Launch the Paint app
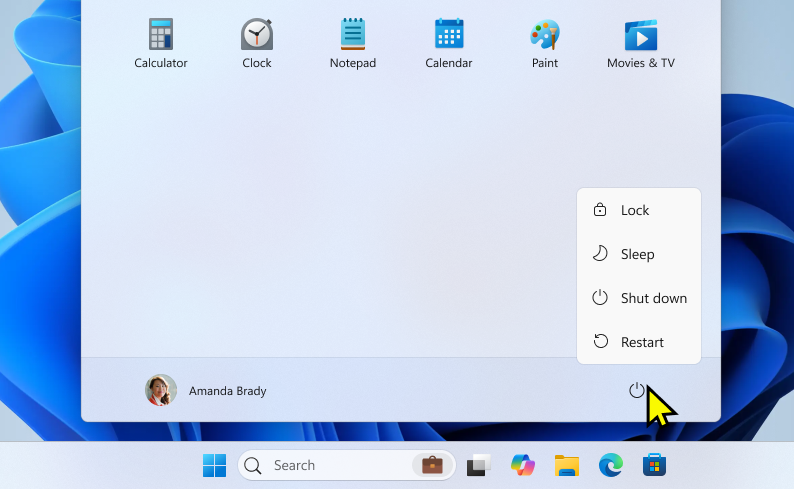The height and width of the screenshot is (489, 794). (x=545, y=43)
